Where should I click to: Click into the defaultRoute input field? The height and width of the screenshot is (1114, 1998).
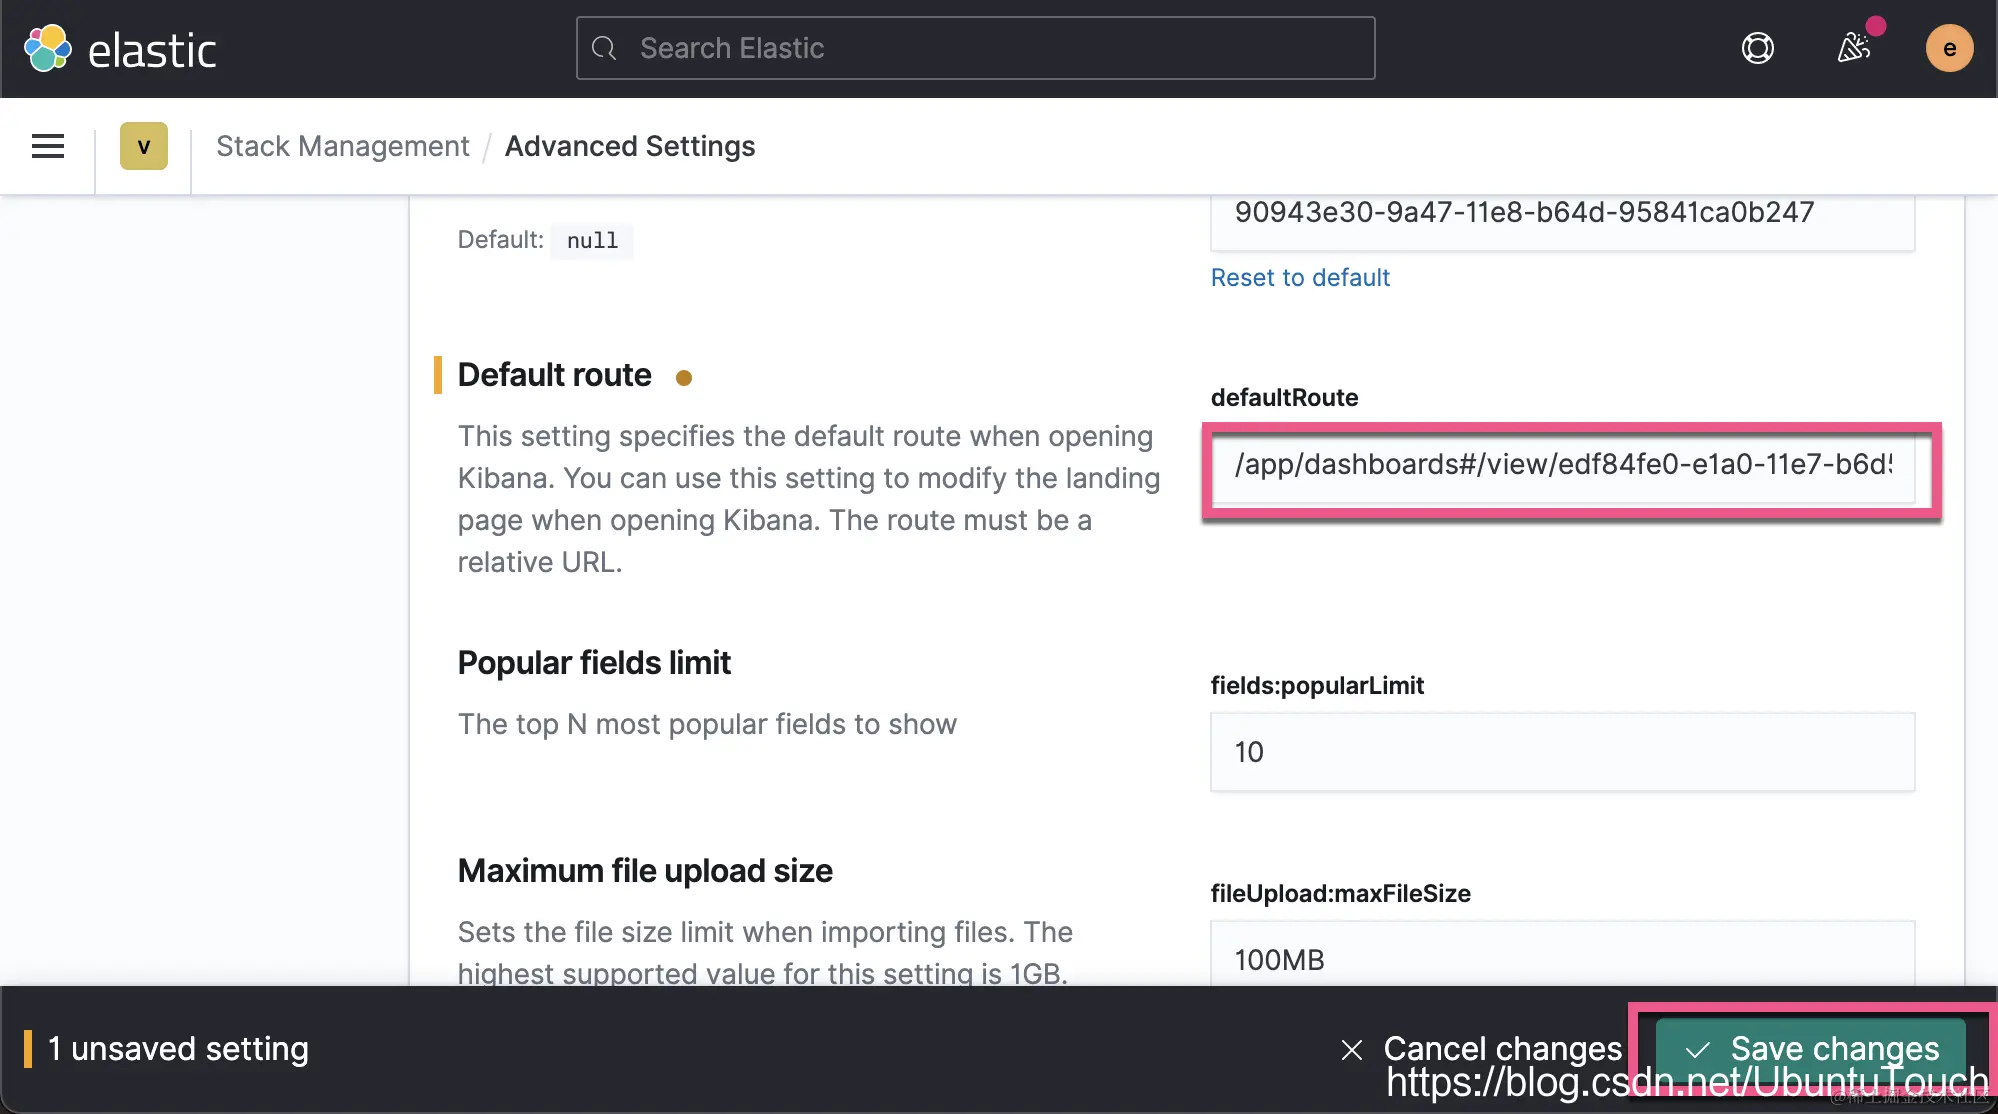coord(1561,465)
